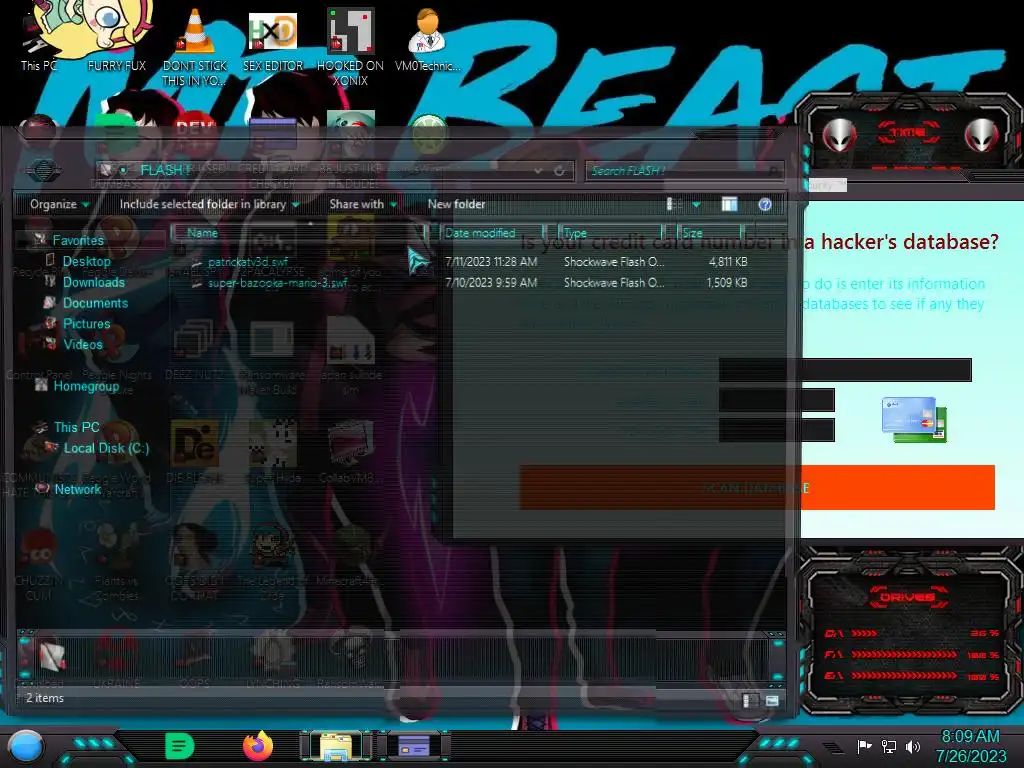Open Downloads in the navigation pane
This screenshot has height=768, width=1024.
[93, 282]
